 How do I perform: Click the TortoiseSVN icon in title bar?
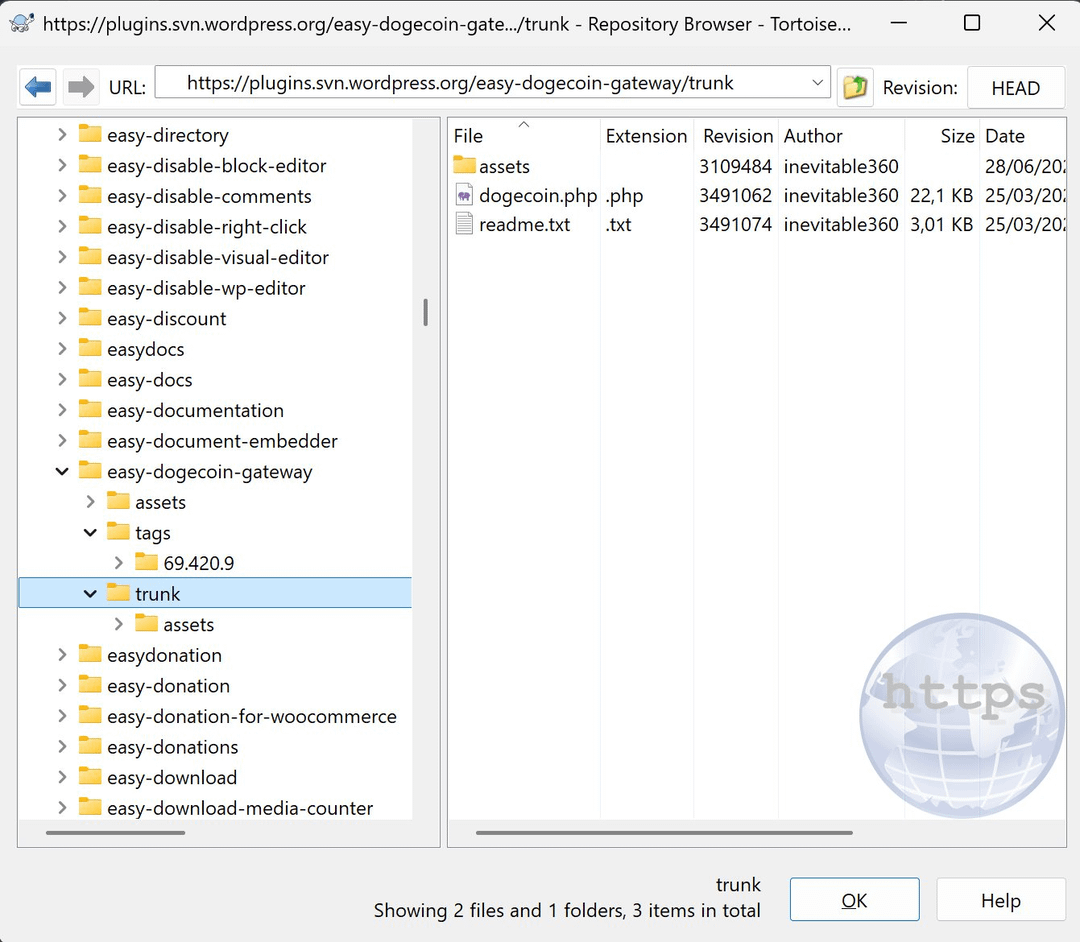[x=22, y=23]
